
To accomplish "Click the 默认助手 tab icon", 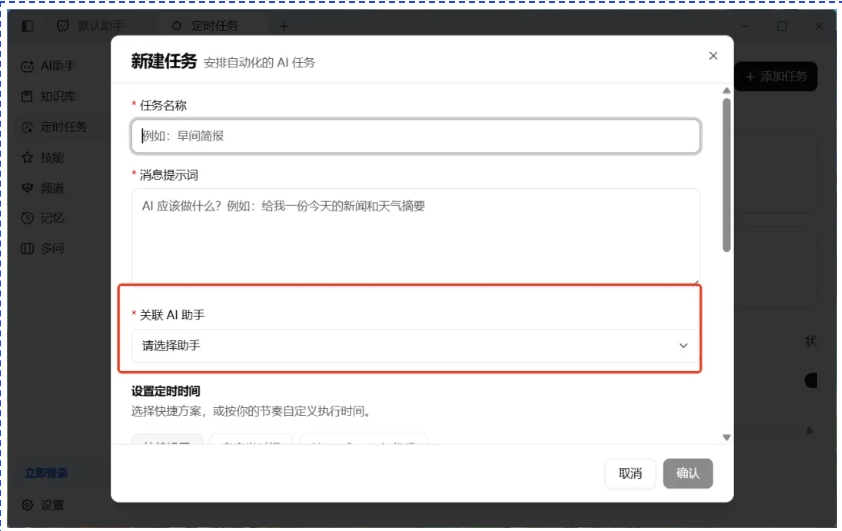I will pyautogui.click(x=63, y=26).
